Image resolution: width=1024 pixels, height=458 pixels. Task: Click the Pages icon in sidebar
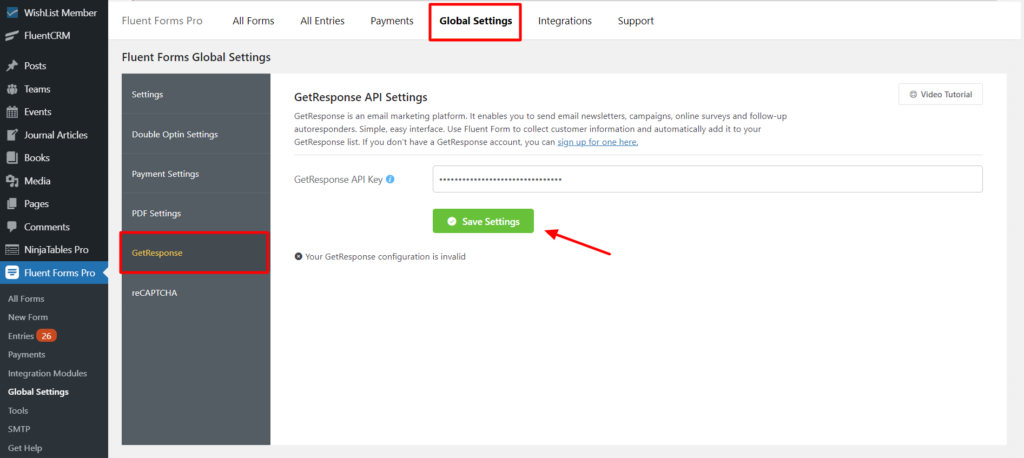[x=12, y=204]
